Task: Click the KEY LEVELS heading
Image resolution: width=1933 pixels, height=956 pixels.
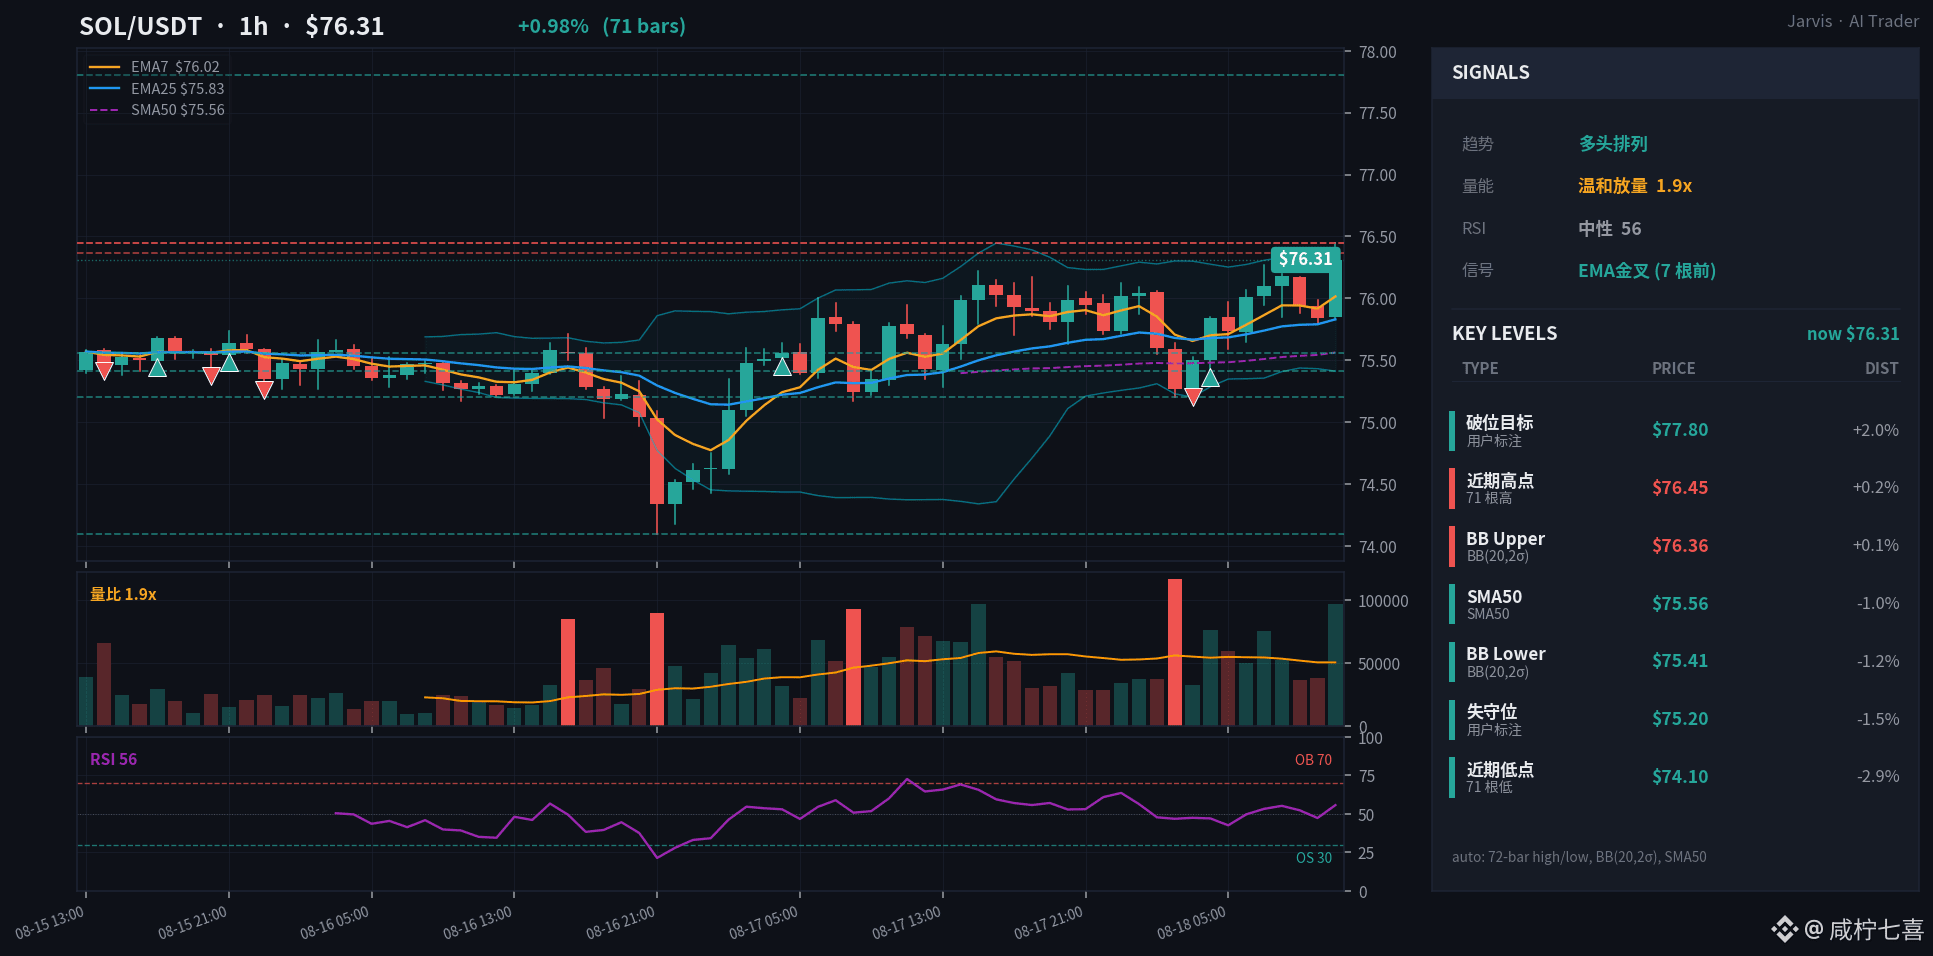Action: [x=1505, y=334]
